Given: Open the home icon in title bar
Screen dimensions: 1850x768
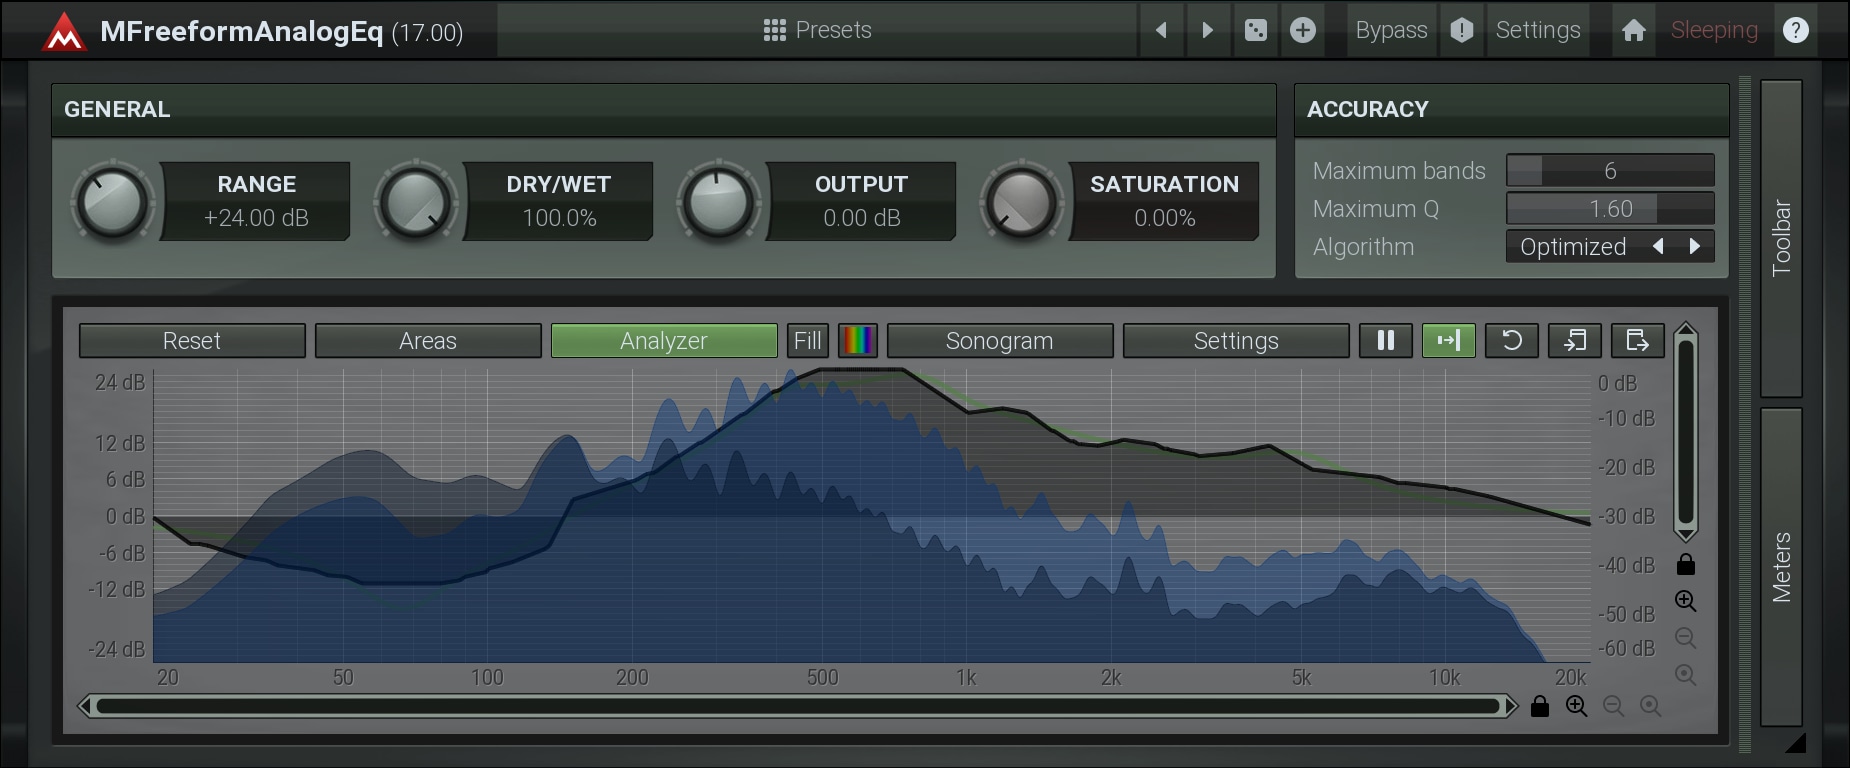Looking at the screenshot, I should tap(1633, 30).
